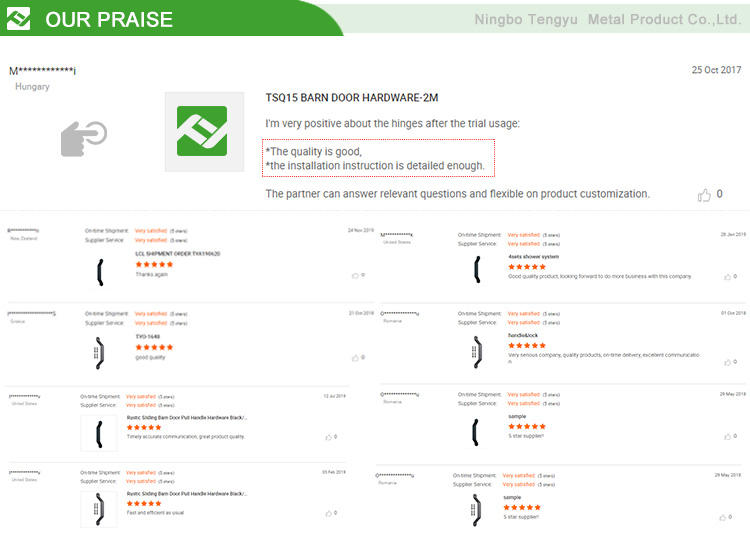Thumbs-up the "Timely accurate communication" review
This screenshot has height=558, width=750.
[329, 437]
